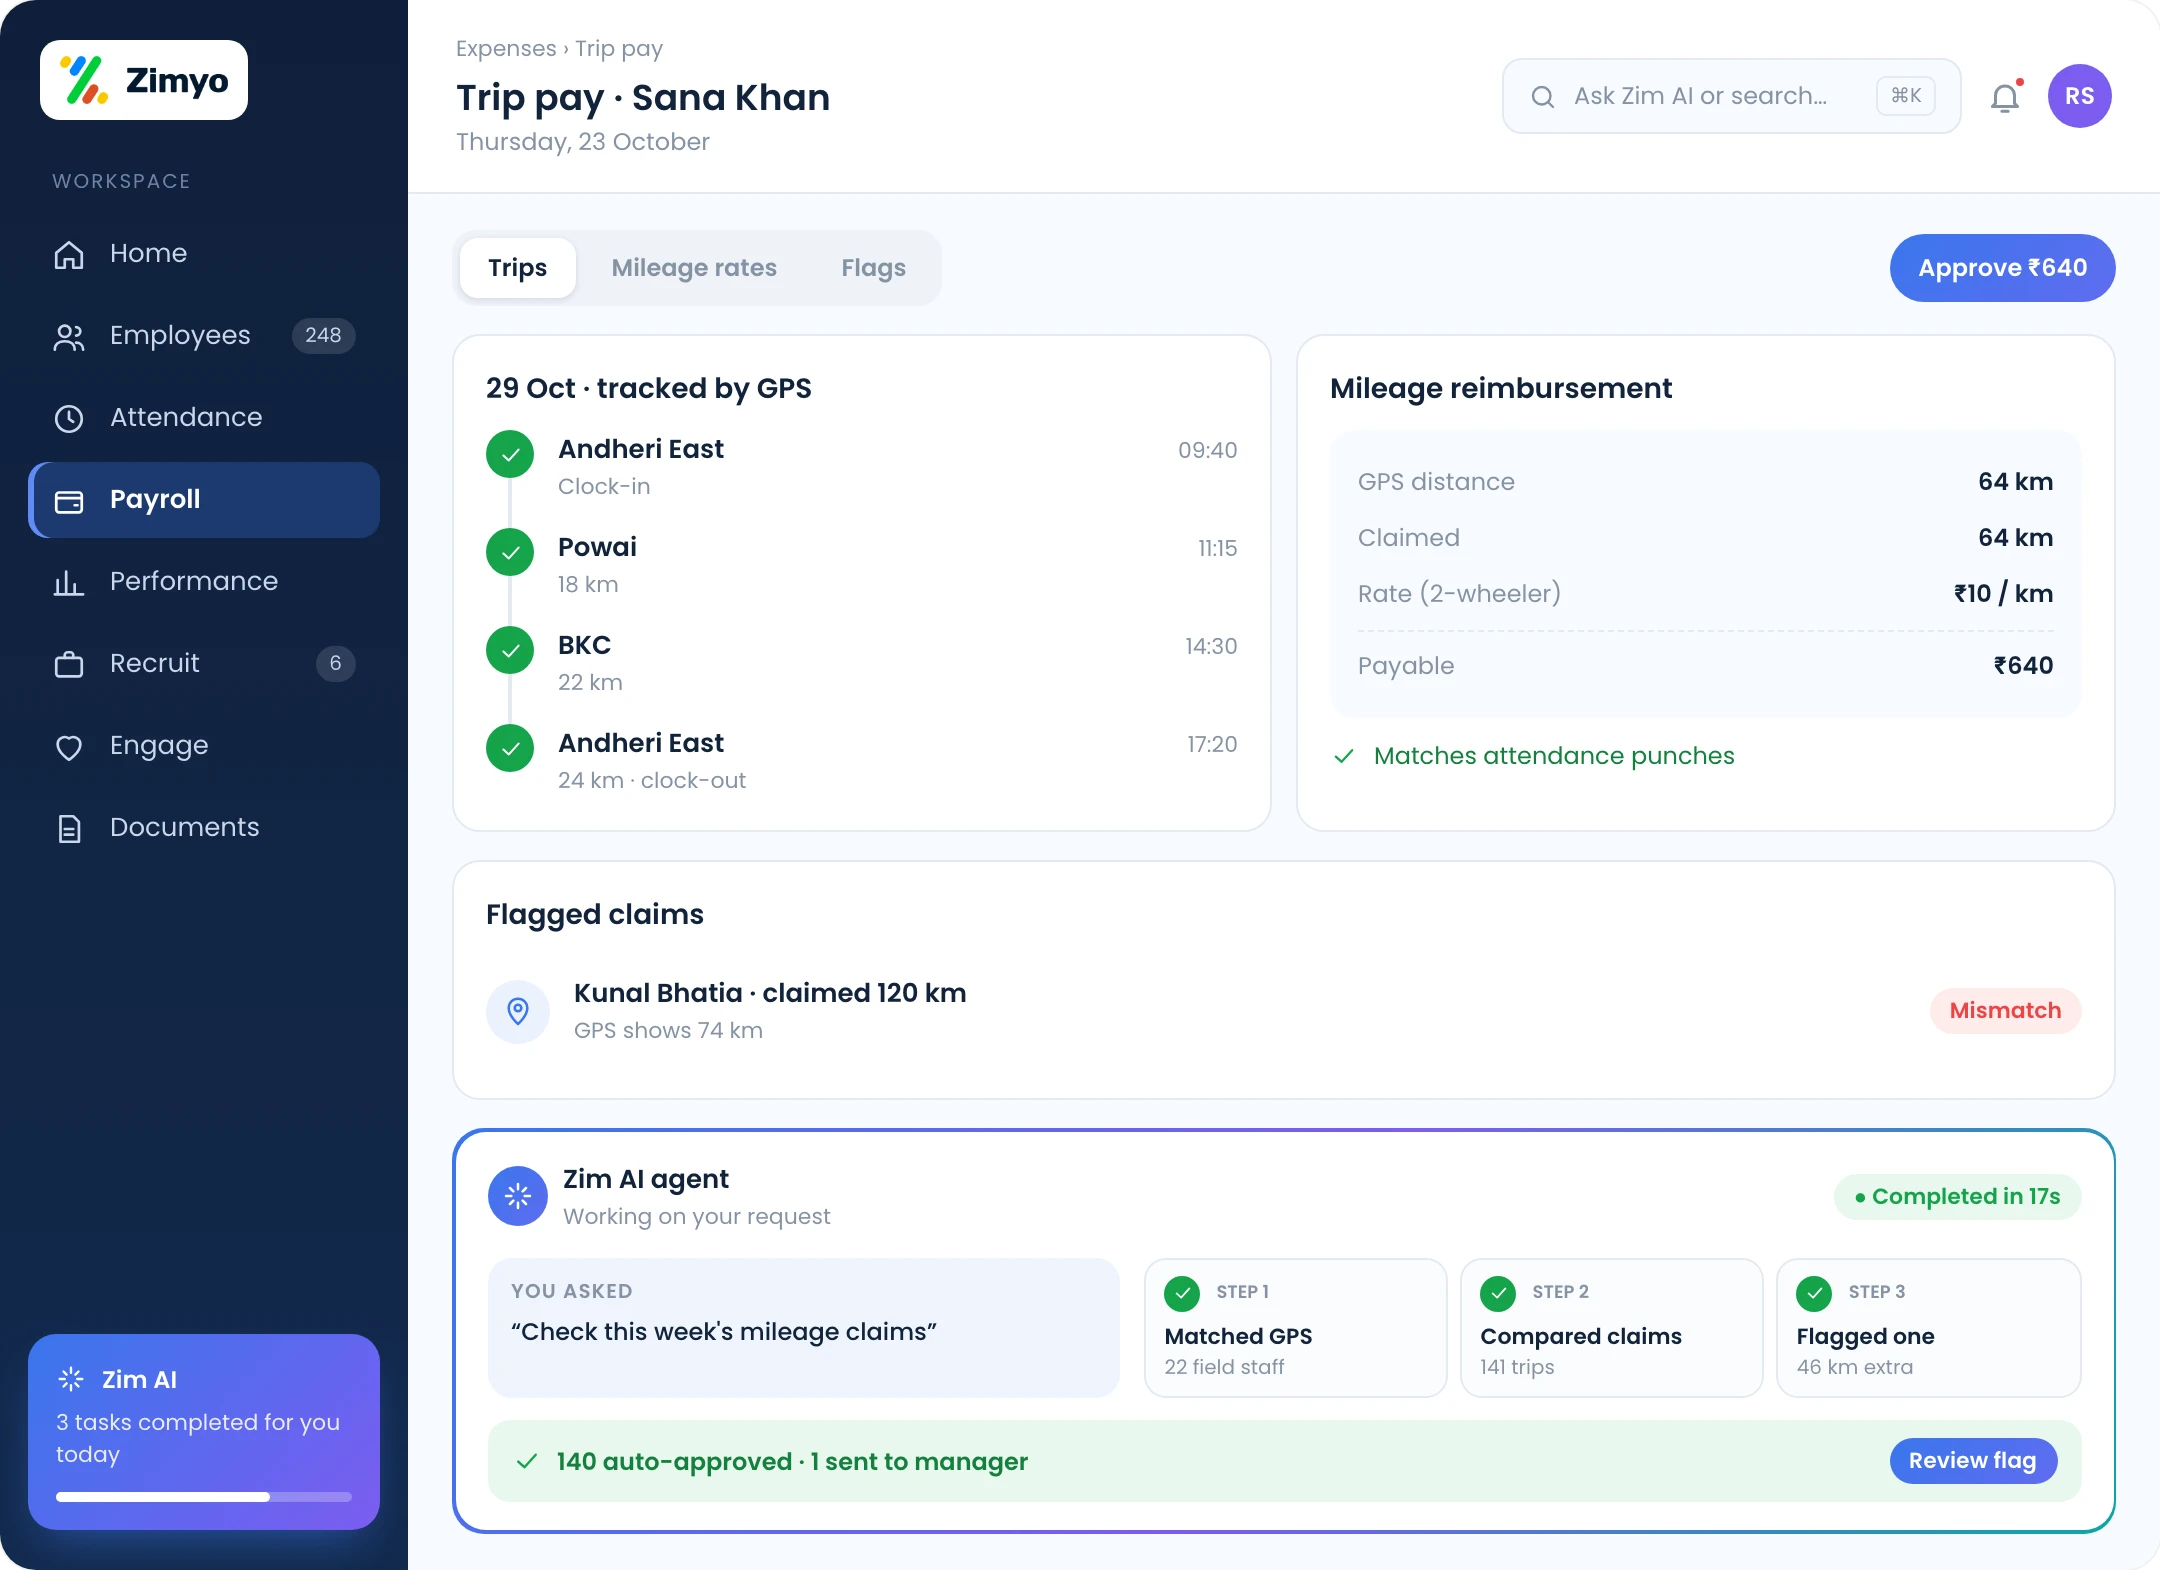
Task: Click map pin icon for Kunal Bhatia
Action: [x=518, y=1011]
